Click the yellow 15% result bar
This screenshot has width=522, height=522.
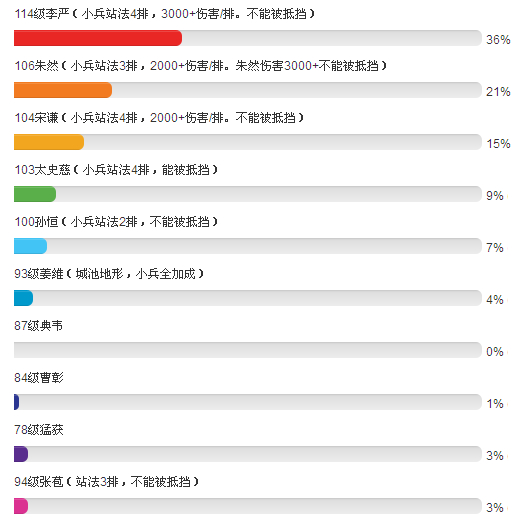[x=49, y=142]
